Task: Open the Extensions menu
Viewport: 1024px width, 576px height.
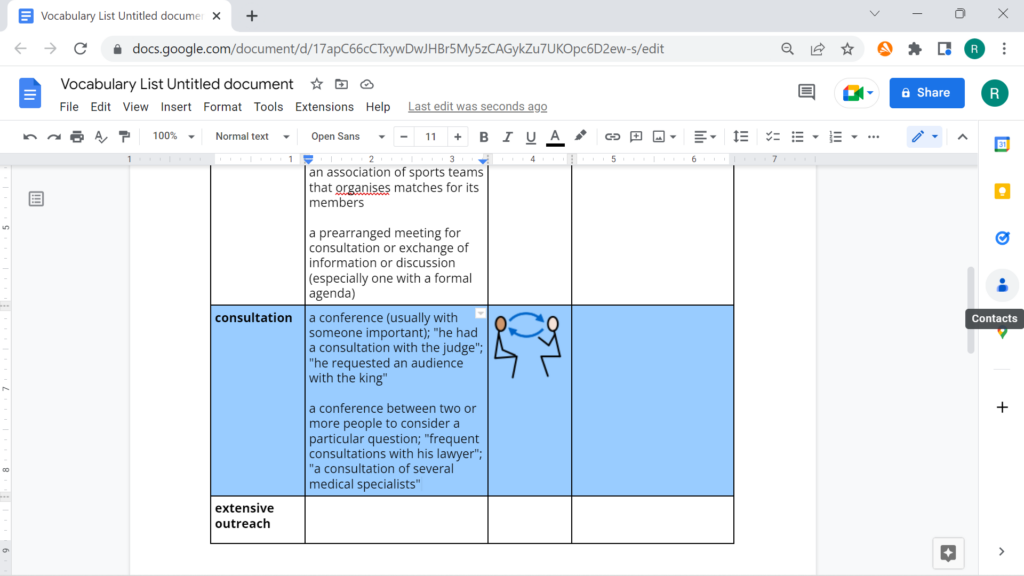Action: [x=324, y=107]
